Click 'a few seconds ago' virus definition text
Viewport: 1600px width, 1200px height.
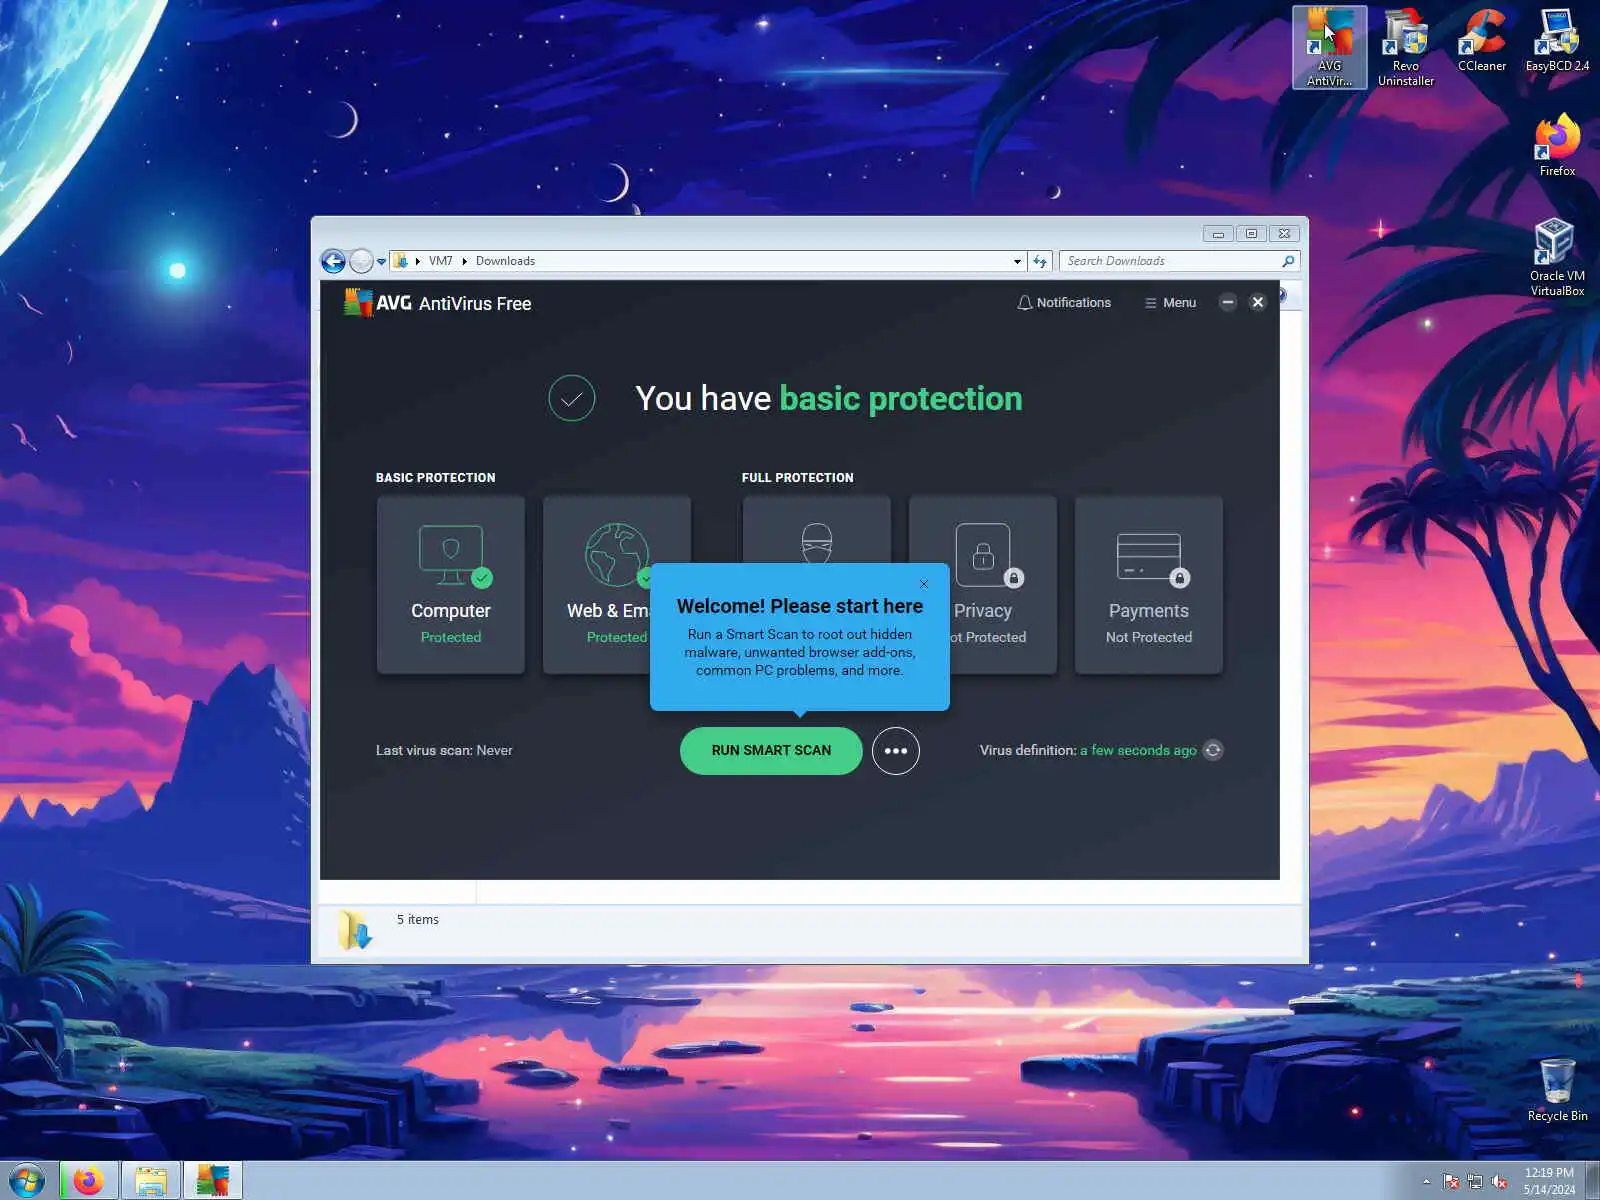point(1138,750)
